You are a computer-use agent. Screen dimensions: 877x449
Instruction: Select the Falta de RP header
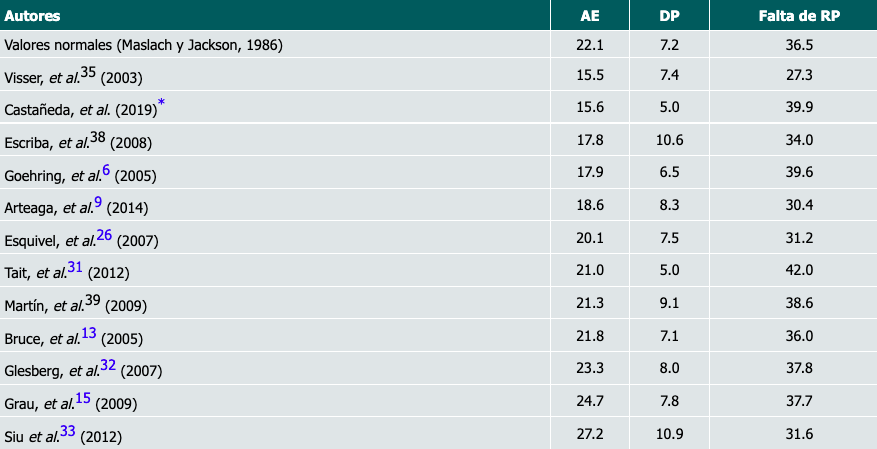[x=798, y=16]
